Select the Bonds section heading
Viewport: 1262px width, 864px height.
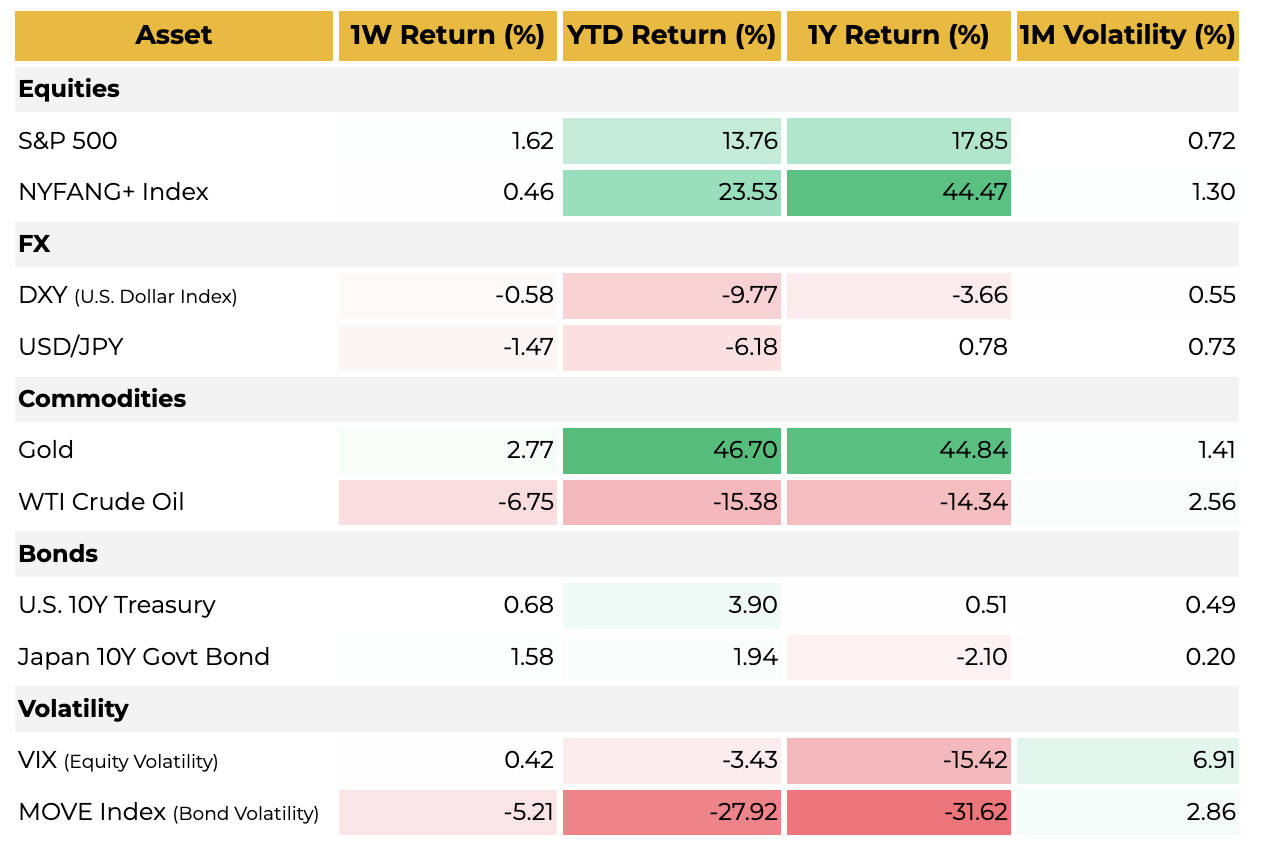click(x=58, y=554)
